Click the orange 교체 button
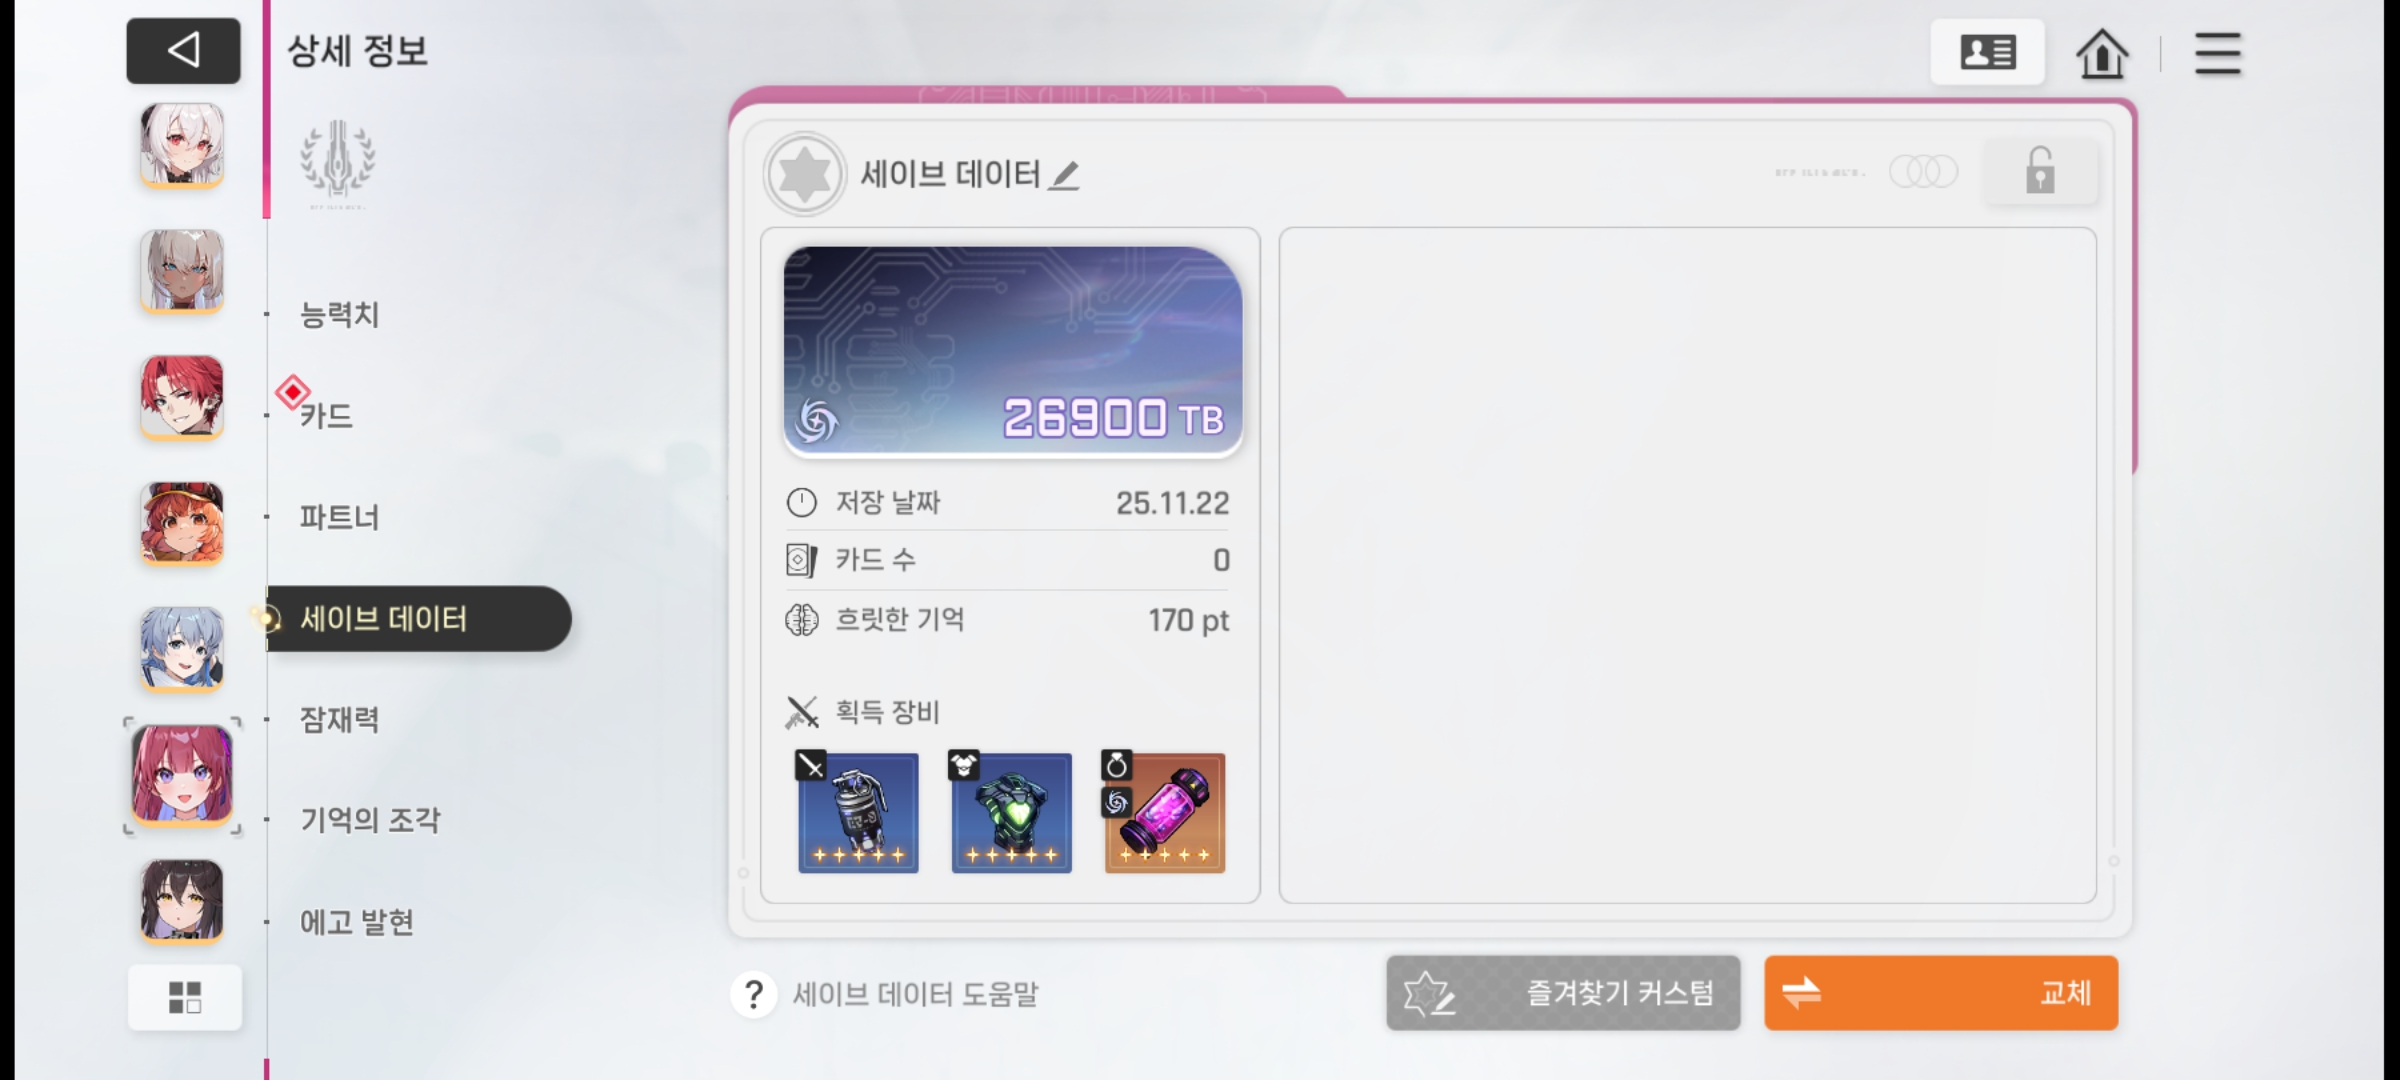This screenshot has width=2400, height=1080. (x=1941, y=993)
